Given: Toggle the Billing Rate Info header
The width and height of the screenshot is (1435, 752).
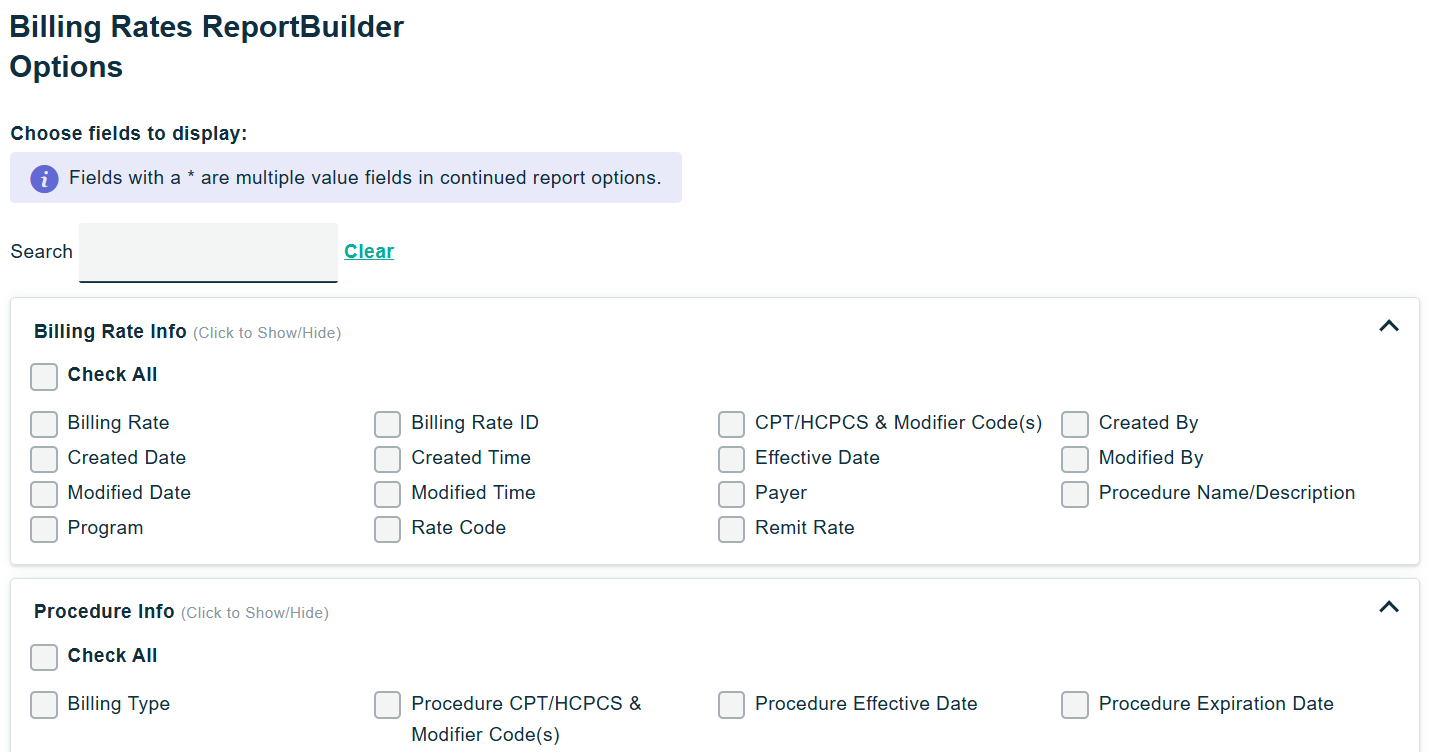Looking at the screenshot, I should 110,332.
